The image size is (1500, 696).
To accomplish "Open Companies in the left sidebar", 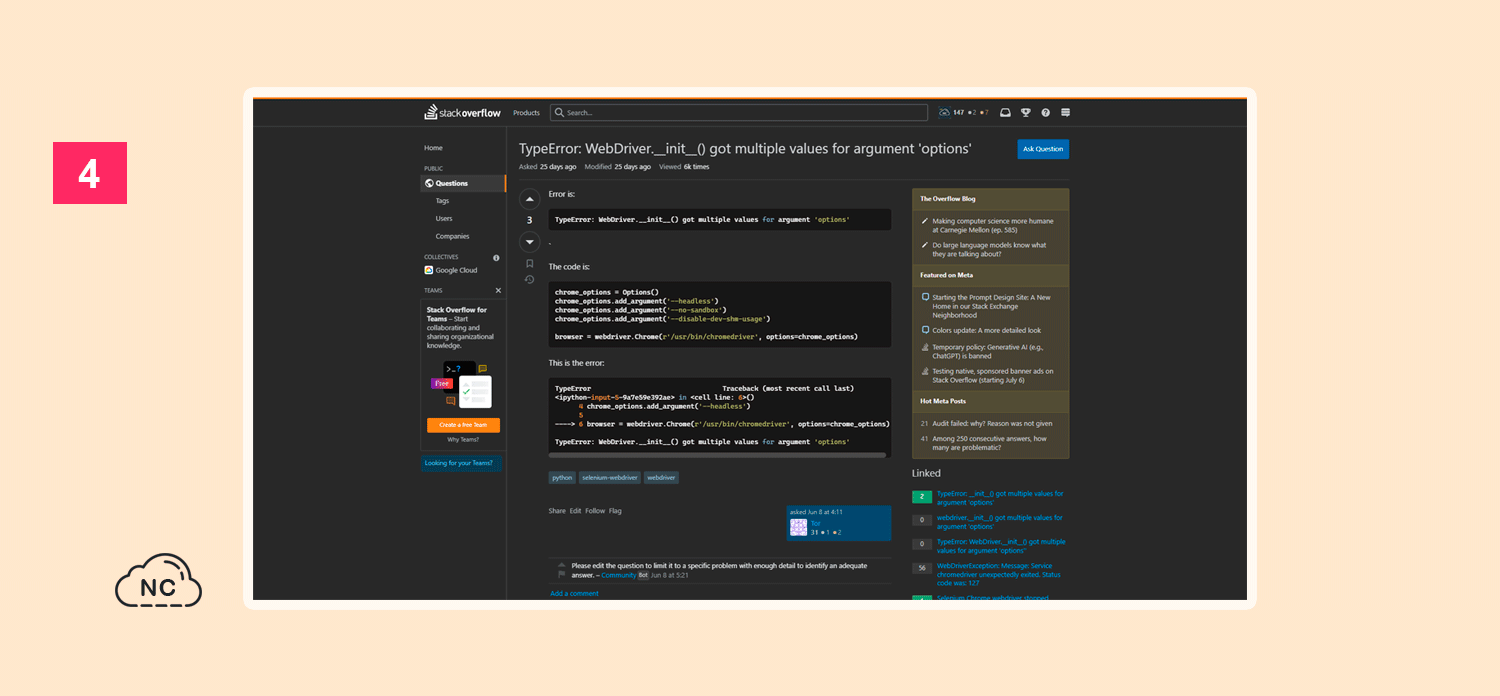I will coord(452,236).
